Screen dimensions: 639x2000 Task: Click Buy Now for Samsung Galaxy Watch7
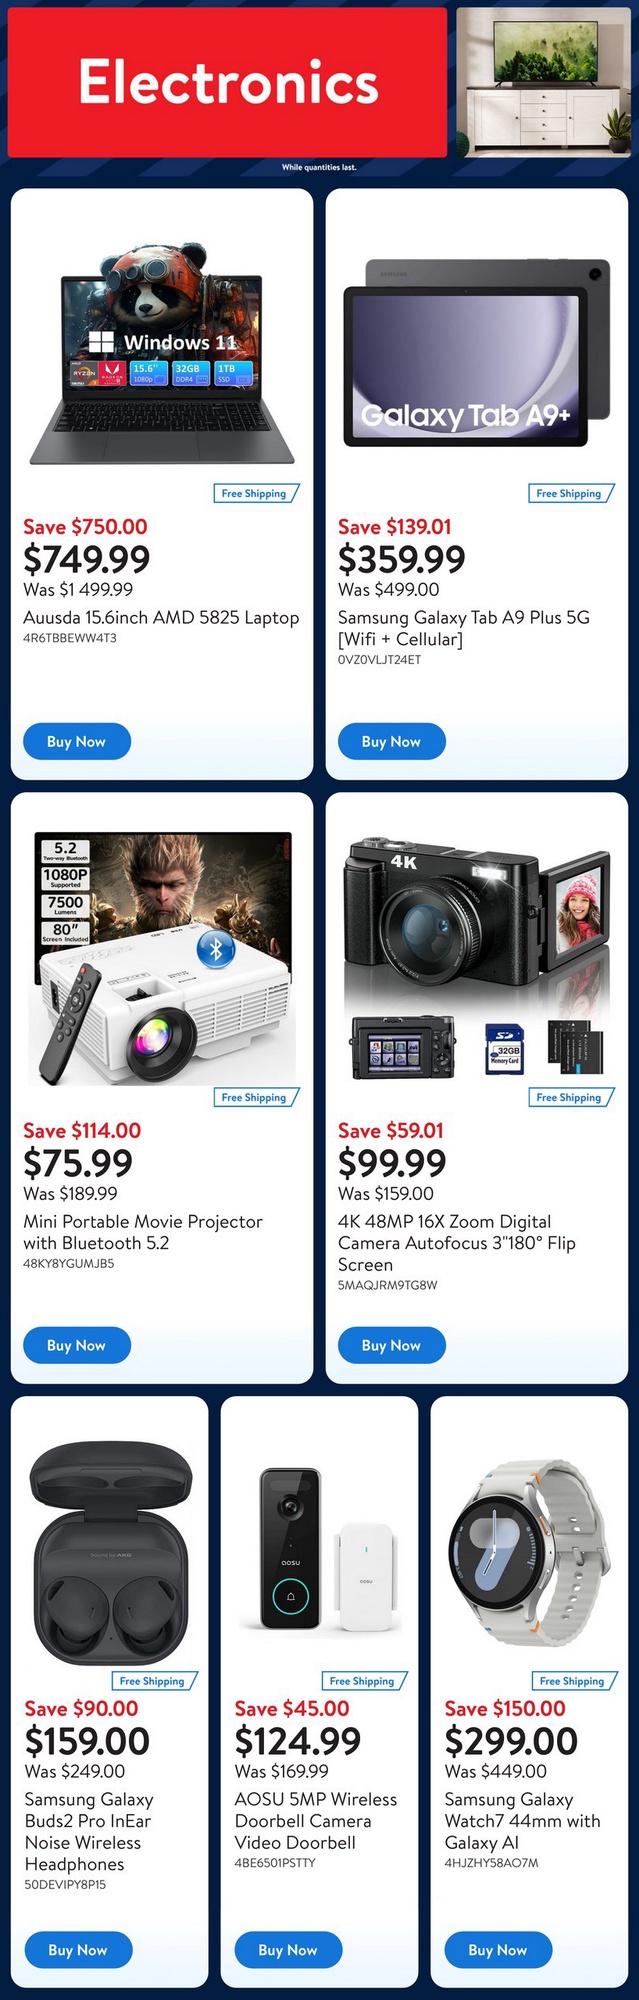tap(498, 1949)
